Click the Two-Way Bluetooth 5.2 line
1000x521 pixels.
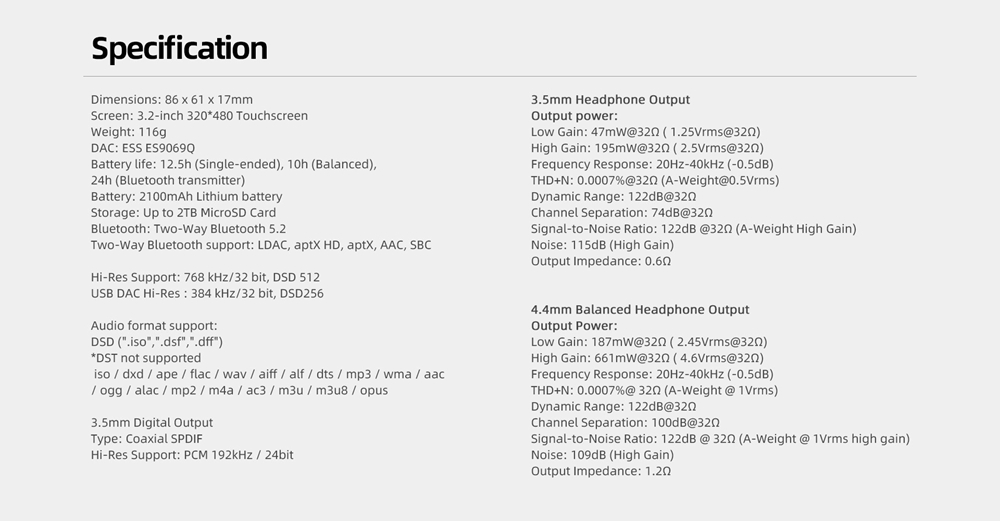pyautogui.click(x=179, y=229)
